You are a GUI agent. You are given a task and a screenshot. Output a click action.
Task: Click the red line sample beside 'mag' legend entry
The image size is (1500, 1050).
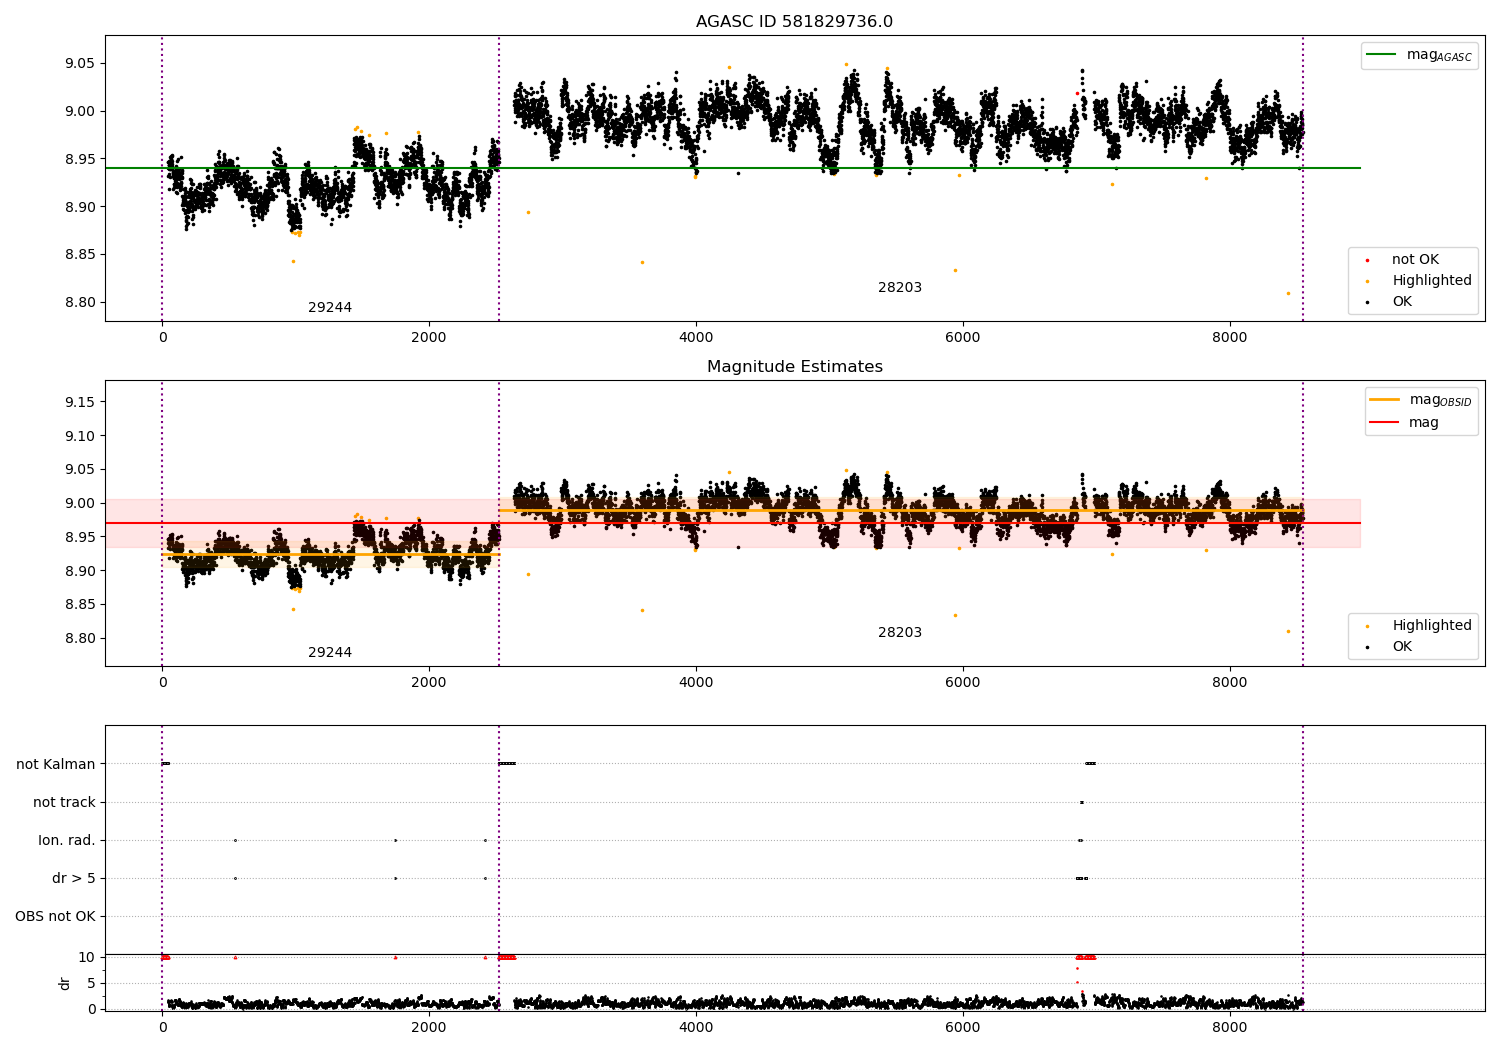(x=1384, y=423)
